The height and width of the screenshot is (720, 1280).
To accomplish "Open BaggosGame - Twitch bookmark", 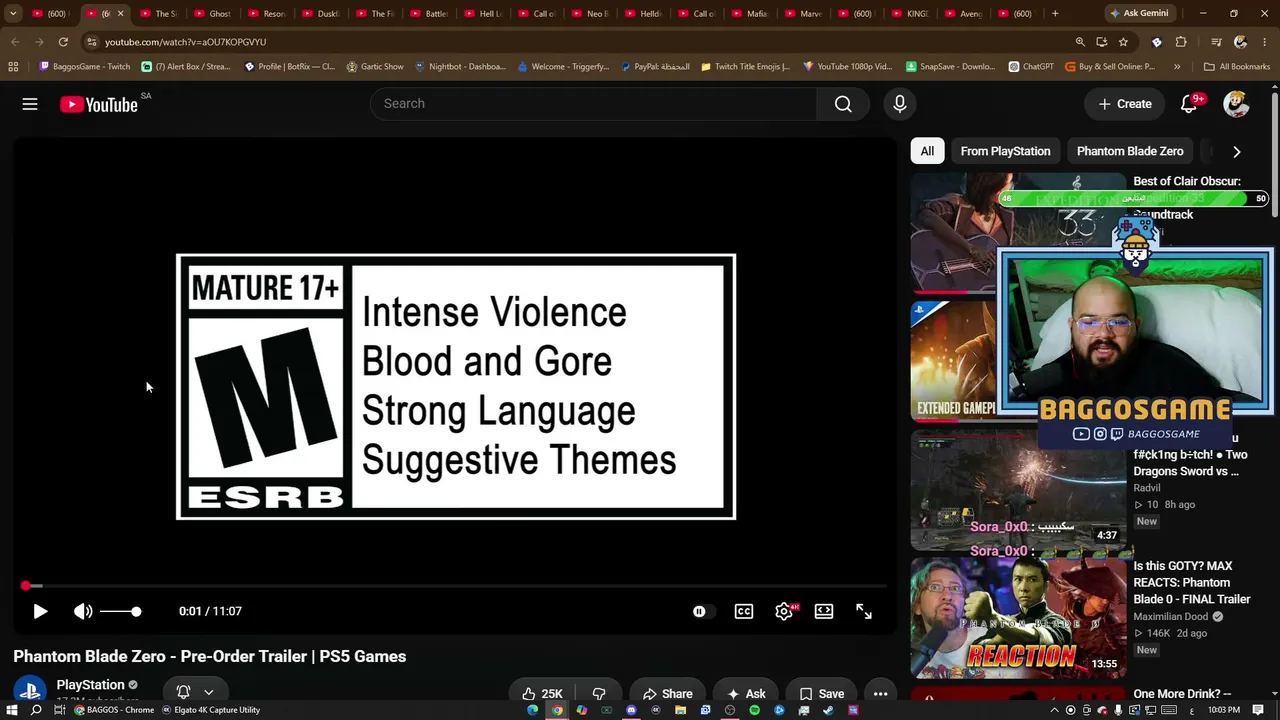I will pyautogui.click(x=84, y=67).
